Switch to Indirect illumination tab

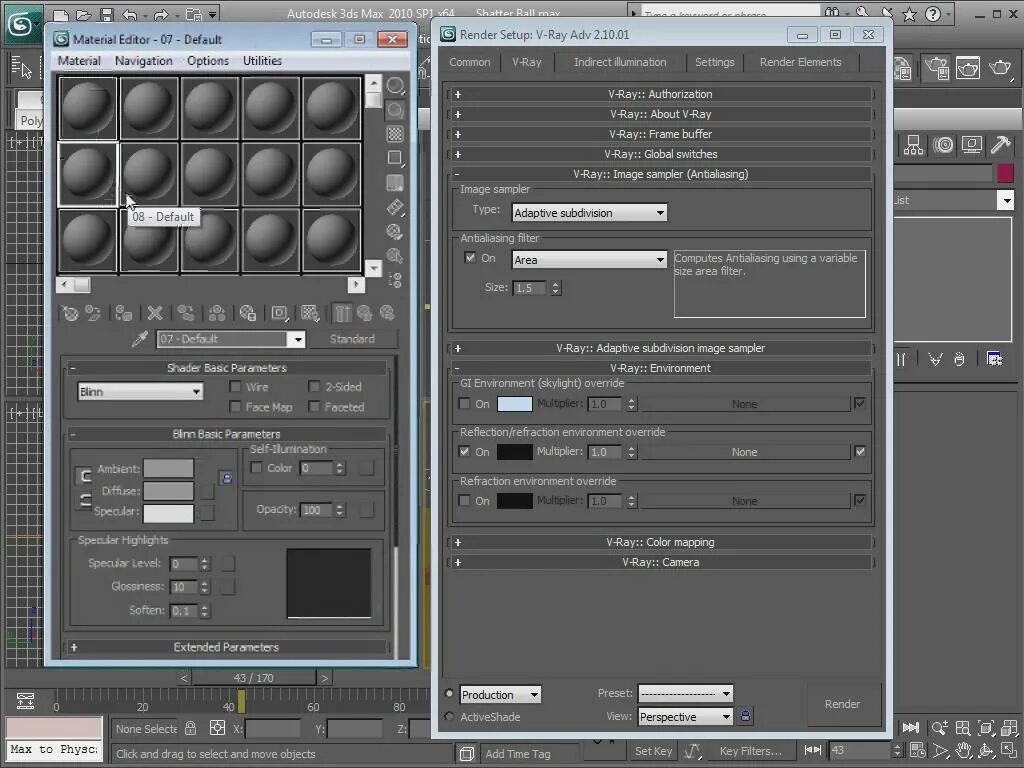(620, 62)
